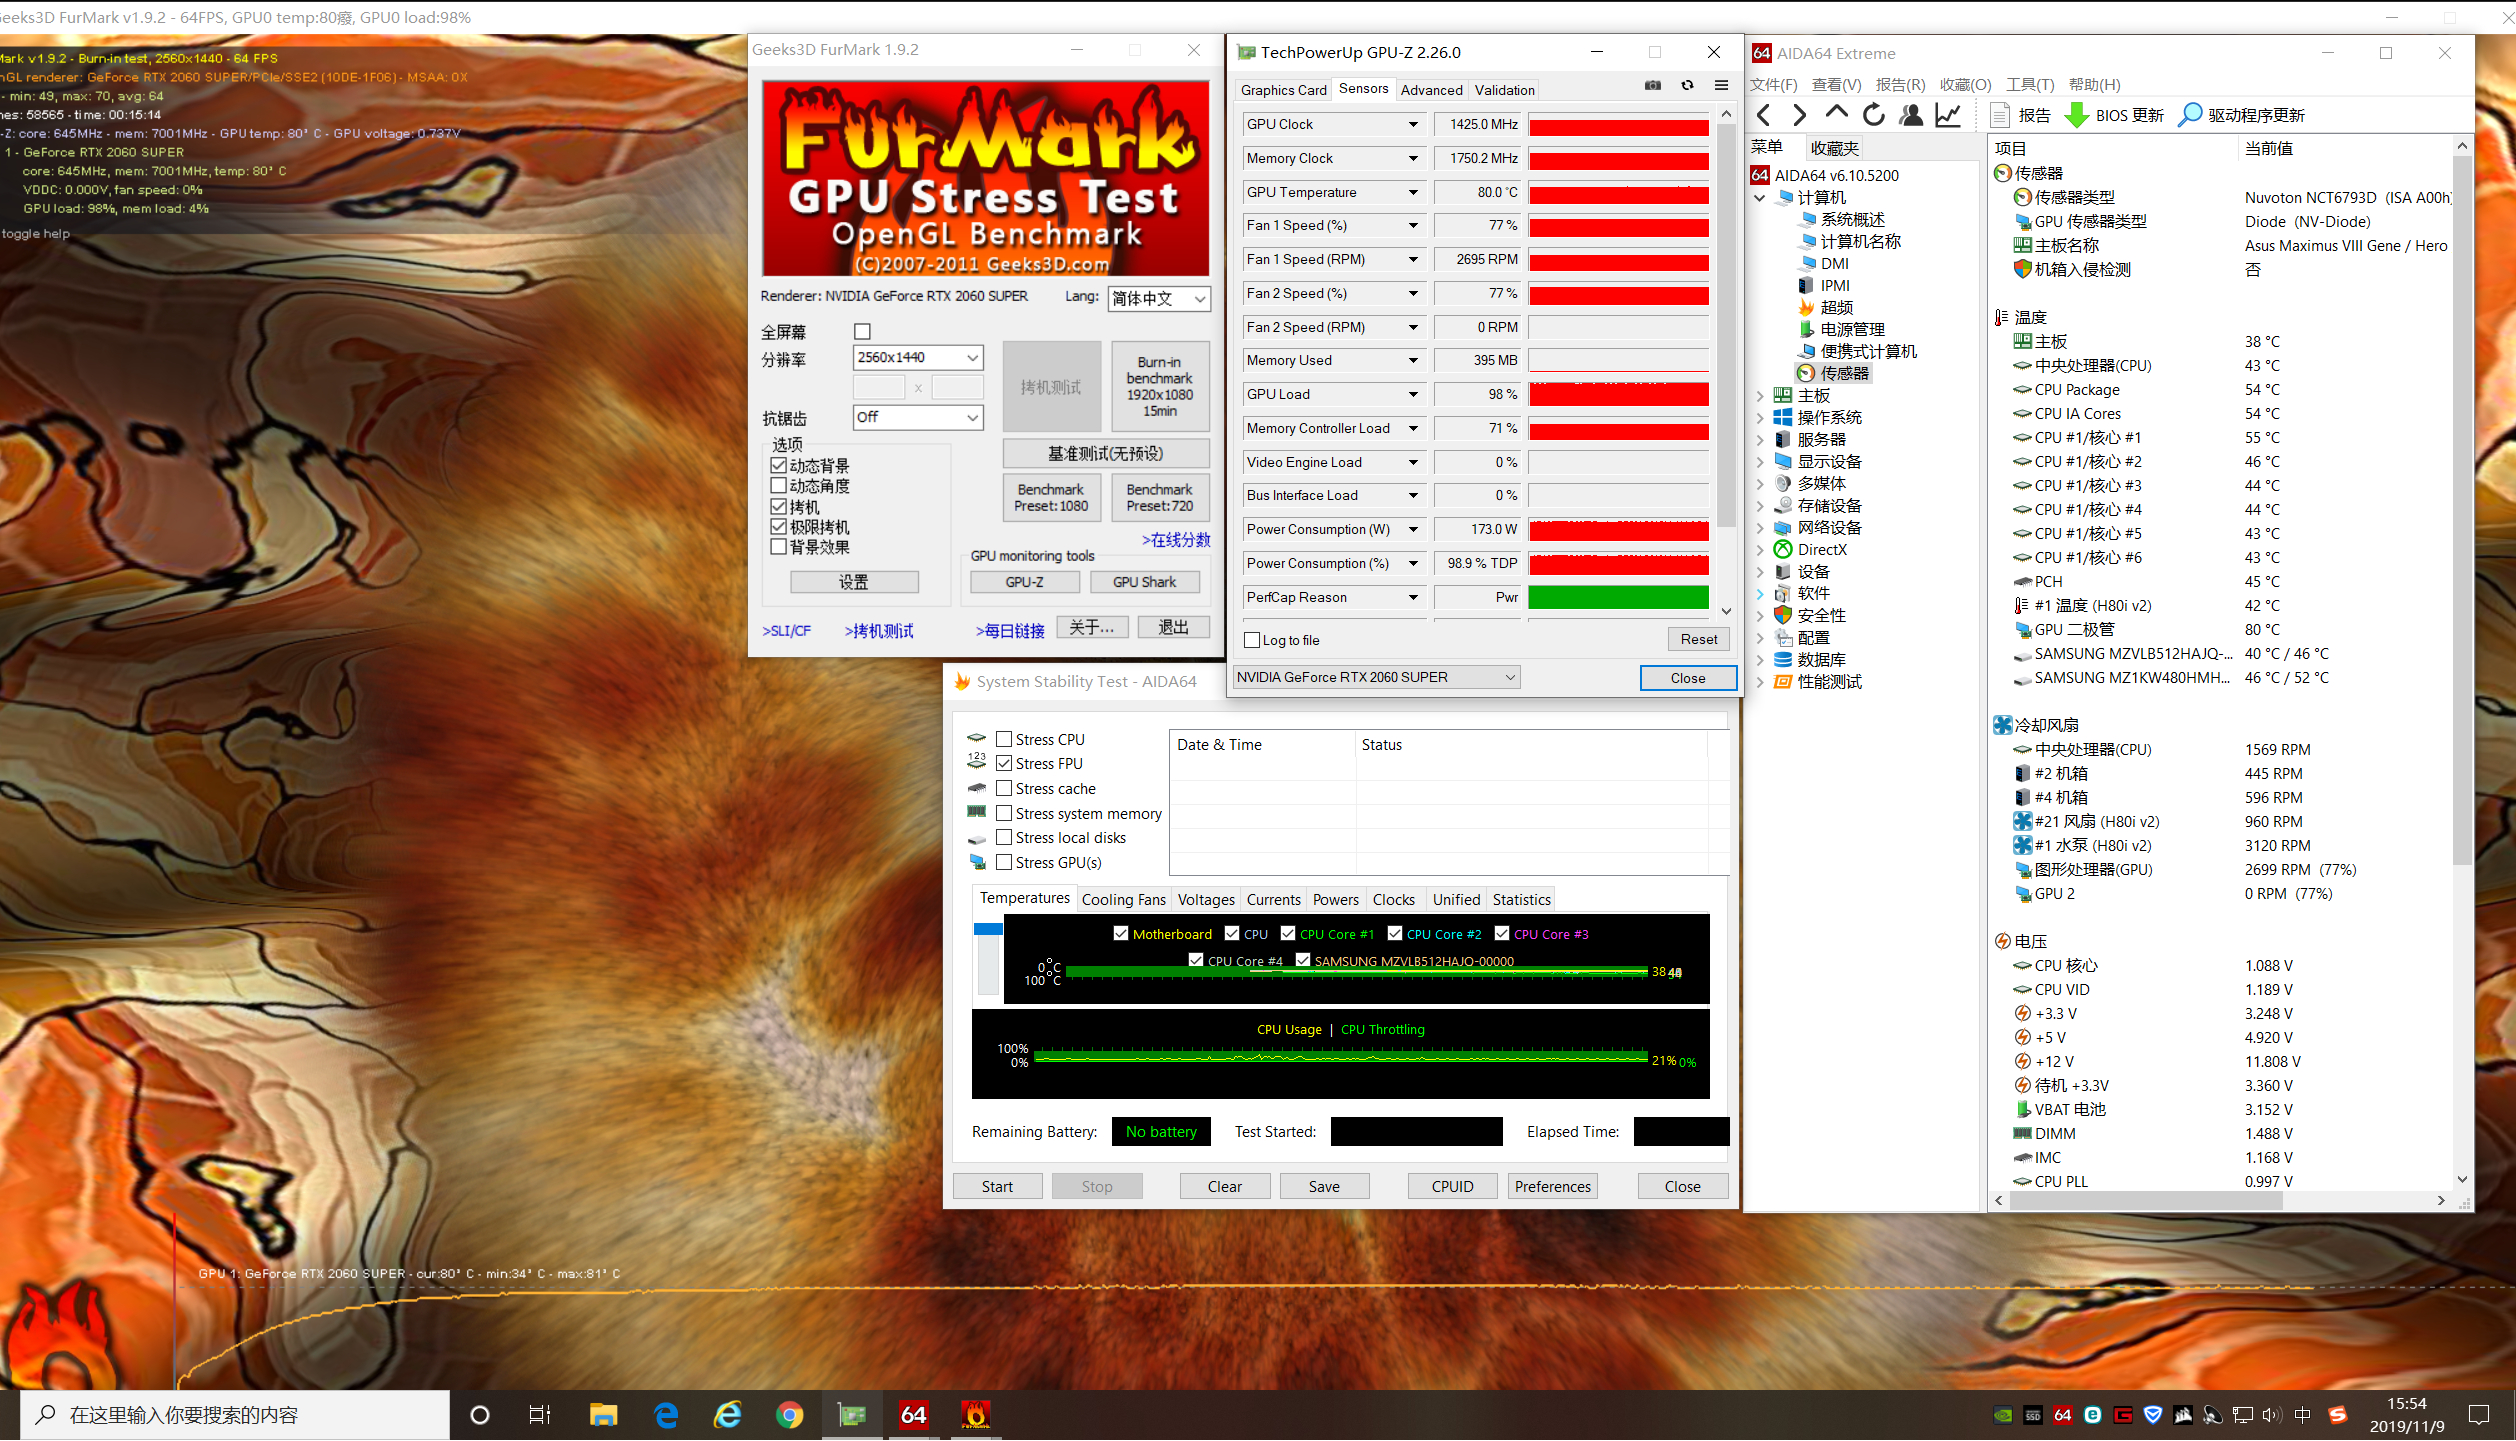Check the Log to file option
This screenshot has width=2516, height=1441.
[1252, 640]
